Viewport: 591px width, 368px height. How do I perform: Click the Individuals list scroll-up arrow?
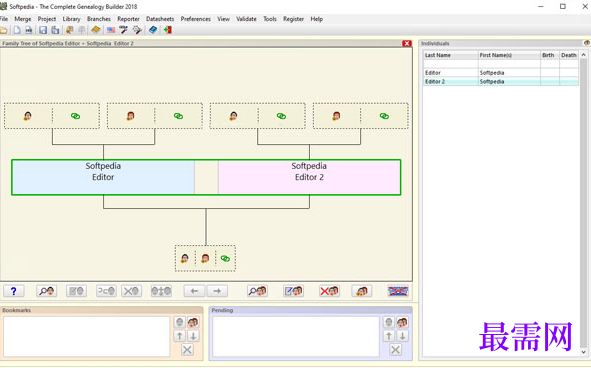point(583,55)
